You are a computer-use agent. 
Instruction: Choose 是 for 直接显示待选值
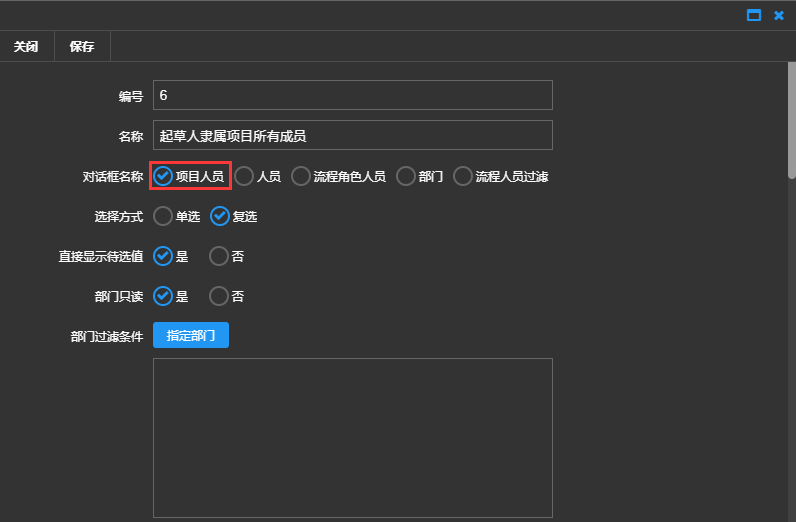click(x=163, y=257)
